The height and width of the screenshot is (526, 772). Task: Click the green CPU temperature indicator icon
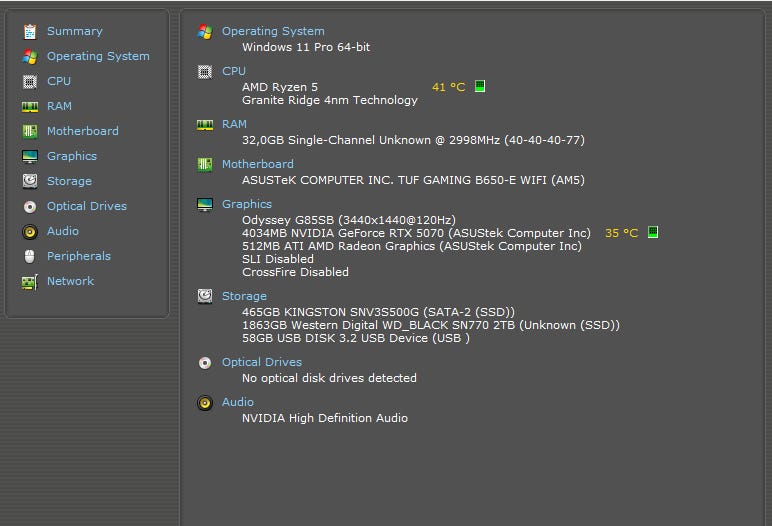pos(480,86)
